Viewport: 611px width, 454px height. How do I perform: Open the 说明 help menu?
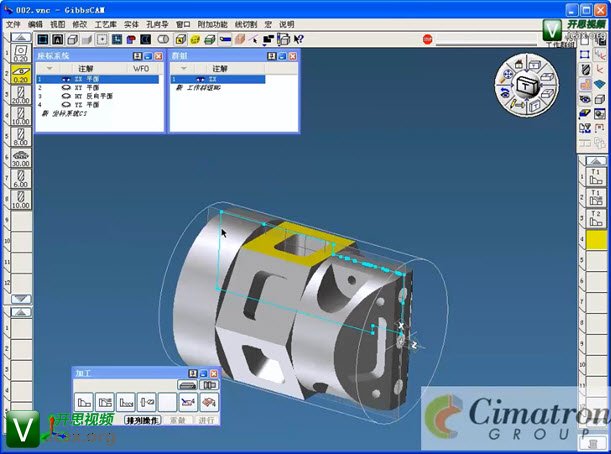pyautogui.click(x=286, y=25)
